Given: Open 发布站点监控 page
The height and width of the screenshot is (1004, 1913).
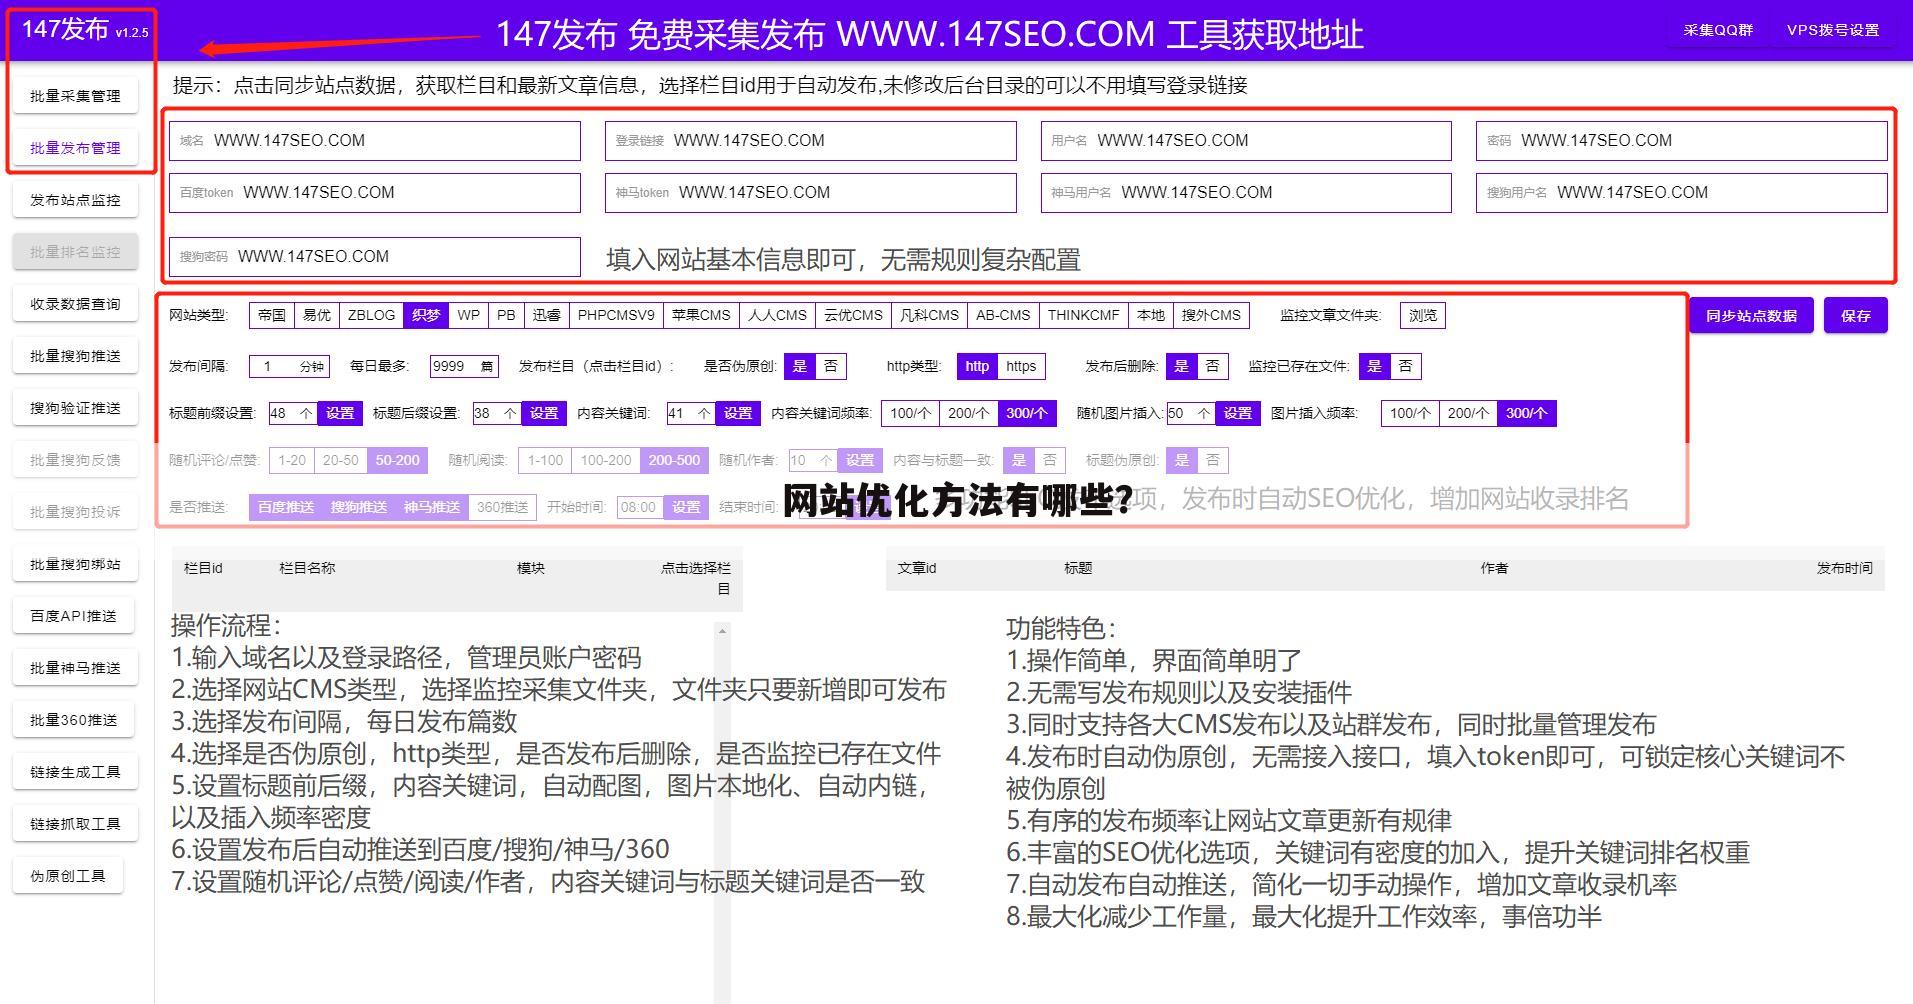Looking at the screenshot, I should pos(75,200).
